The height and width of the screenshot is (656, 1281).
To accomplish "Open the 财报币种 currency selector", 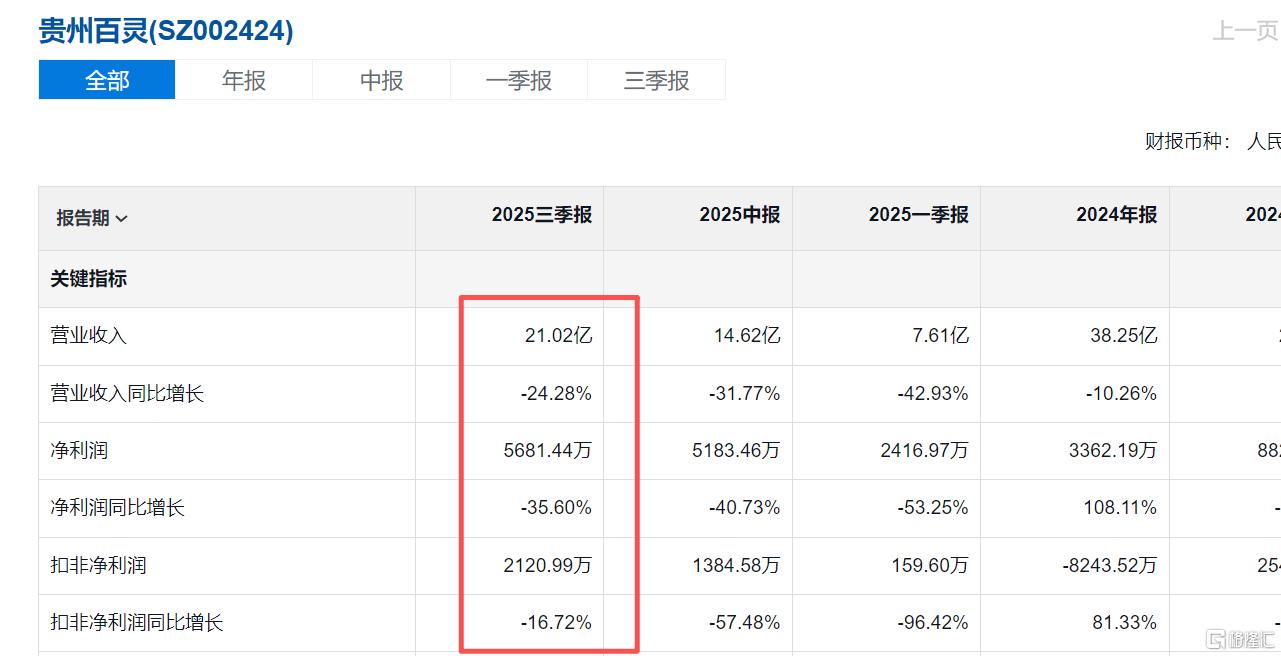I will pyautogui.click(x=1262, y=141).
